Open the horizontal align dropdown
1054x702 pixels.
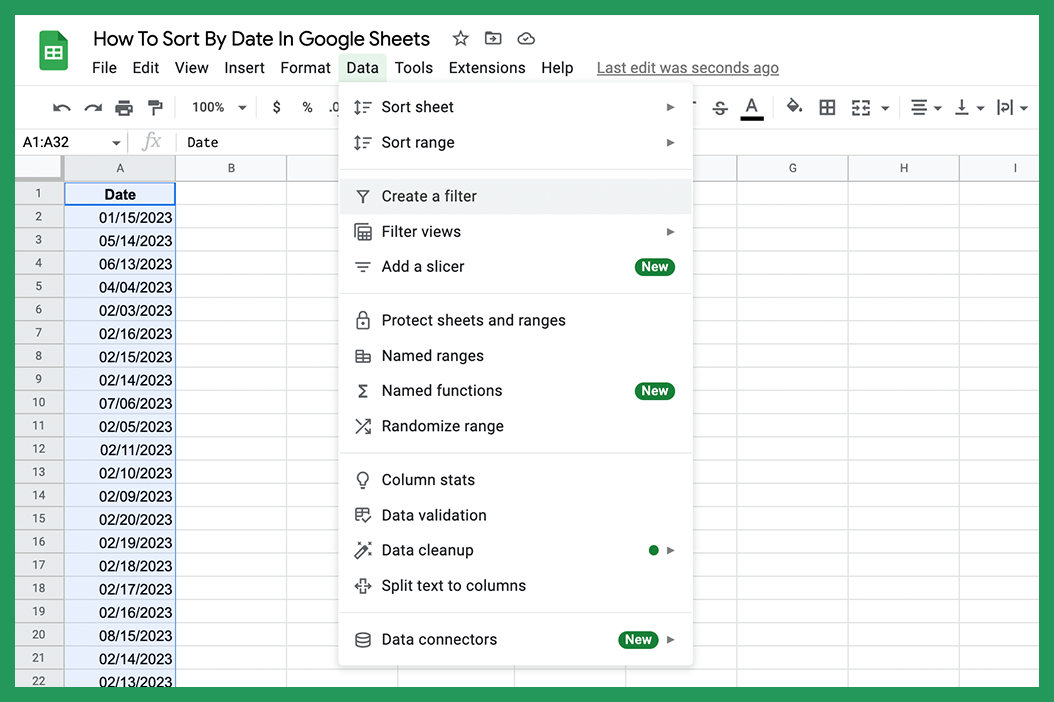point(926,108)
